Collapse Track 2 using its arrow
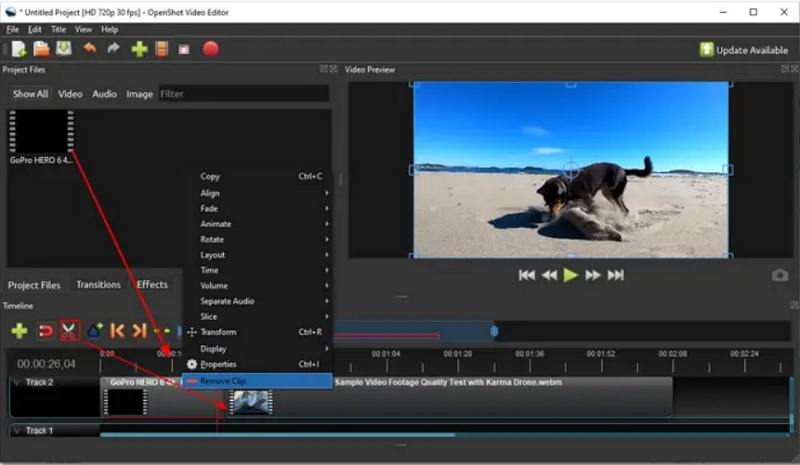 [x=18, y=382]
